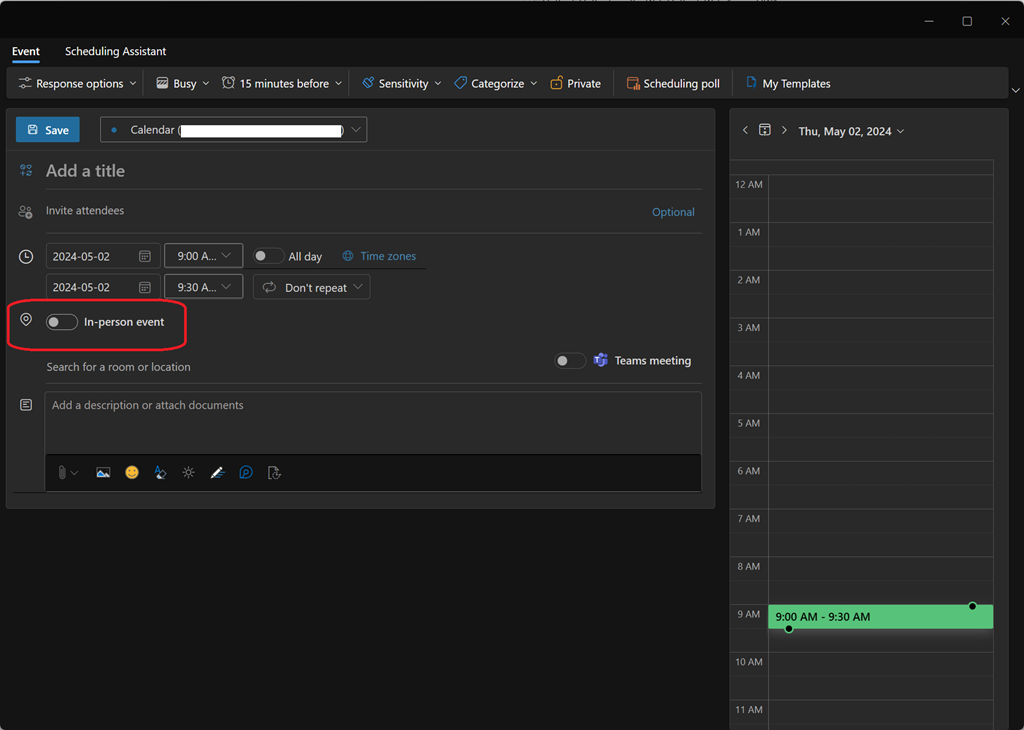The width and height of the screenshot is (1024, 730).
Task: Open the Response options menu
Action: point(78,84)
